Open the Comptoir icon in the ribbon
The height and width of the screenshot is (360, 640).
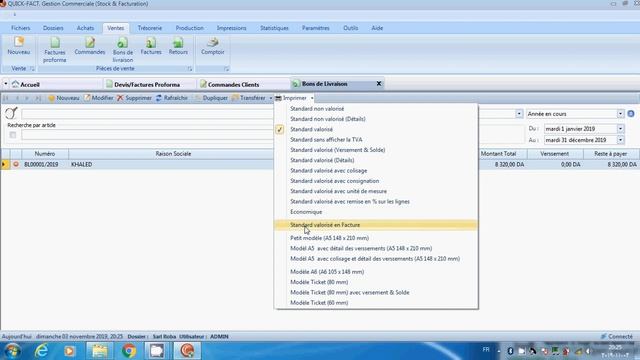(213, 46)
